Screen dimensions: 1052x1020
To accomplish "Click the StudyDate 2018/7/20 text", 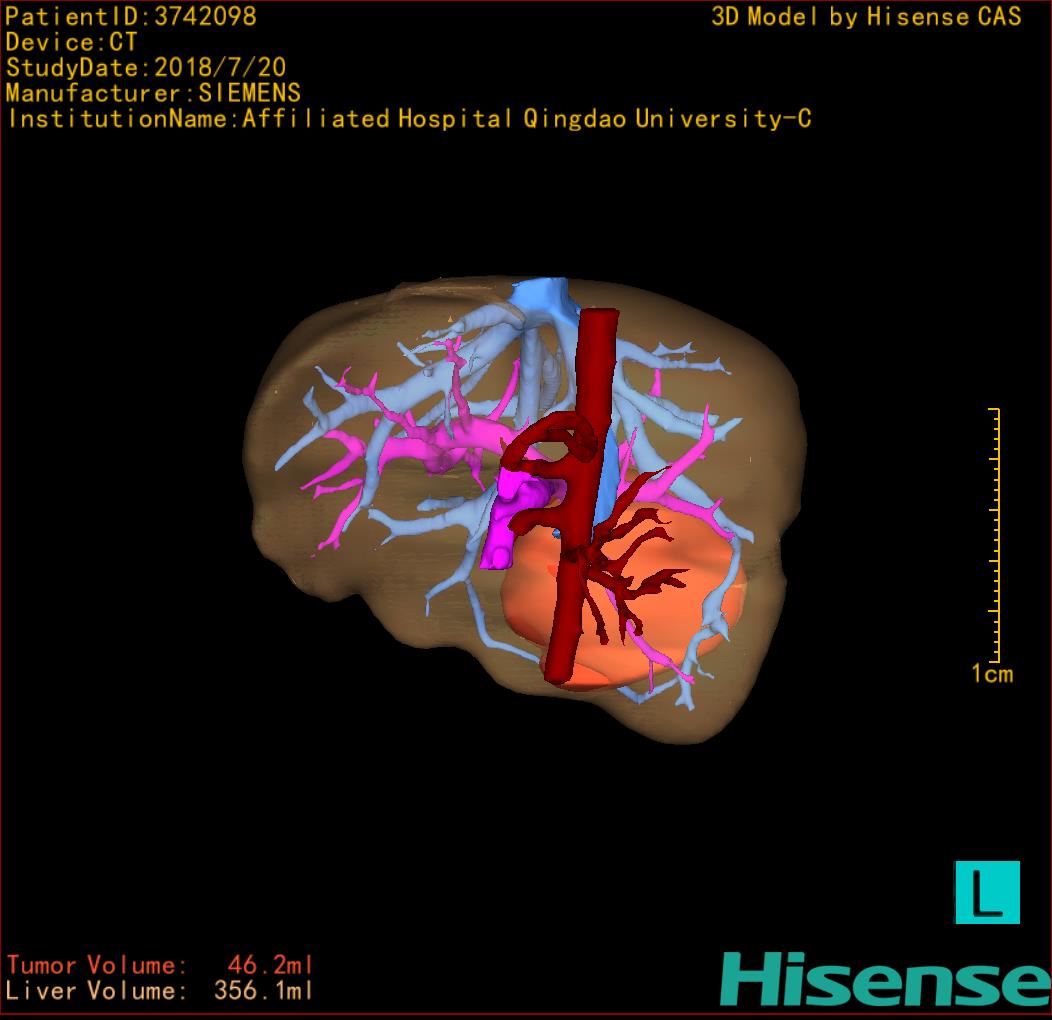I will [145, 68].
